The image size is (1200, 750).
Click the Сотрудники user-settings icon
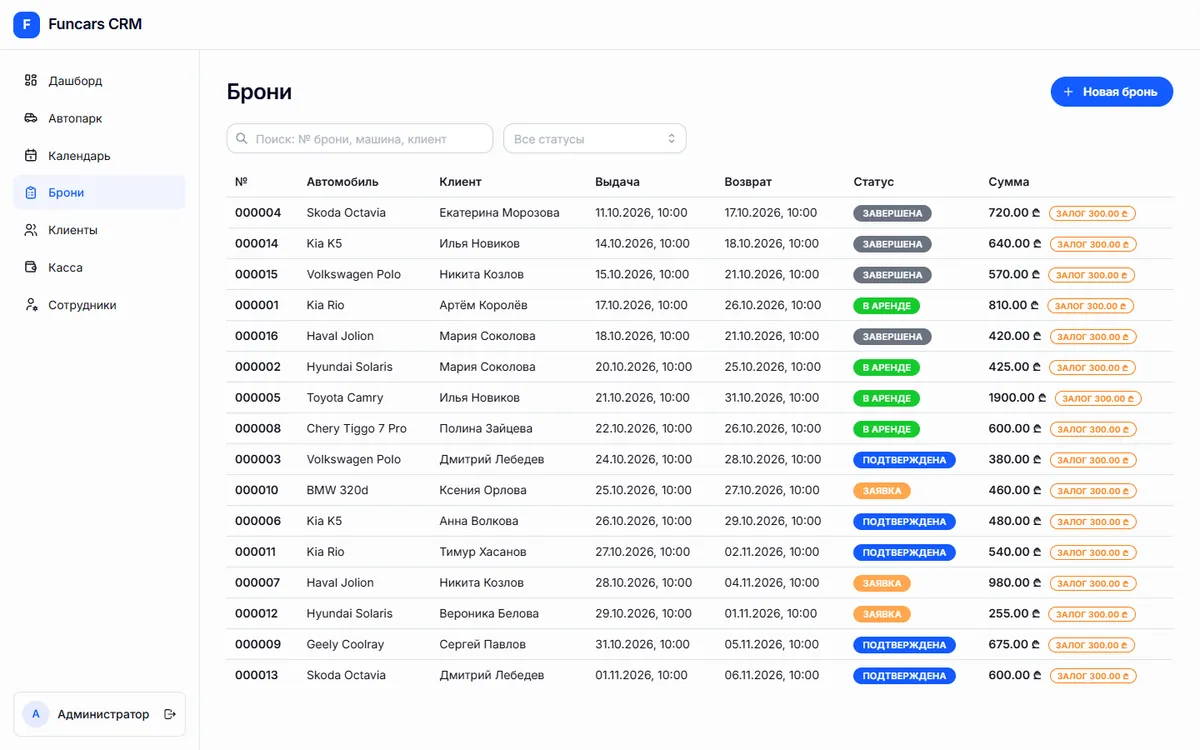(x=31, y=305)
